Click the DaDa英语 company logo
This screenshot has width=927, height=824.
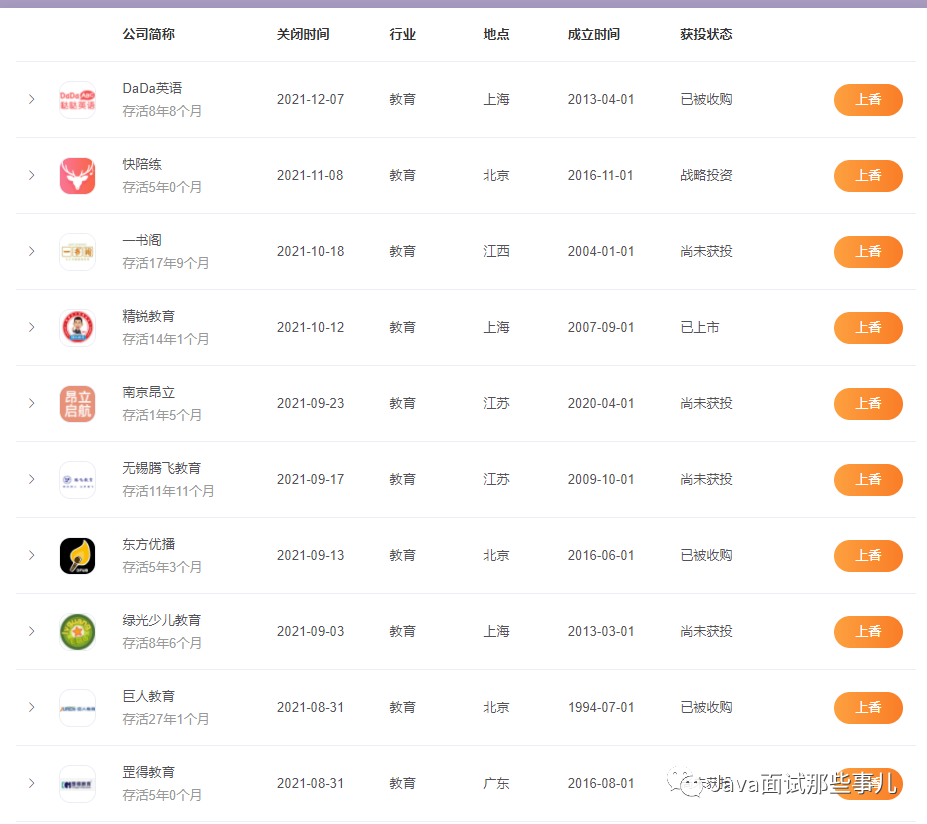(x=77, y=100)
